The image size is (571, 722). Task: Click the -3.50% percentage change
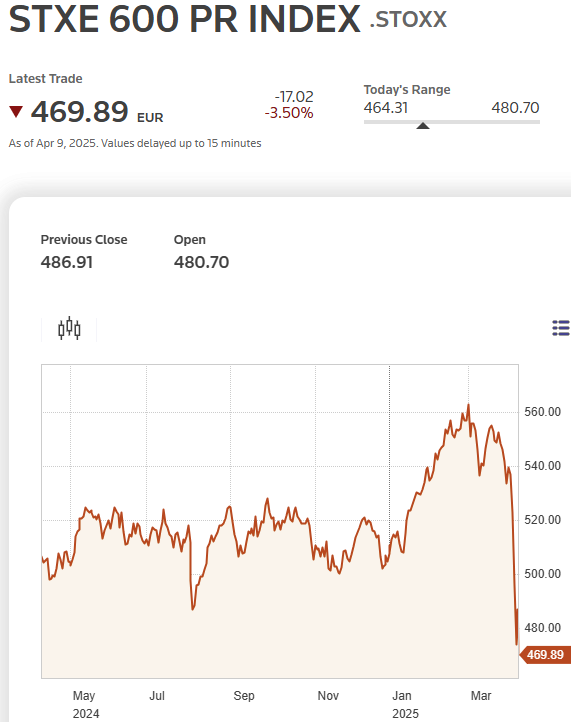point(289,113)
